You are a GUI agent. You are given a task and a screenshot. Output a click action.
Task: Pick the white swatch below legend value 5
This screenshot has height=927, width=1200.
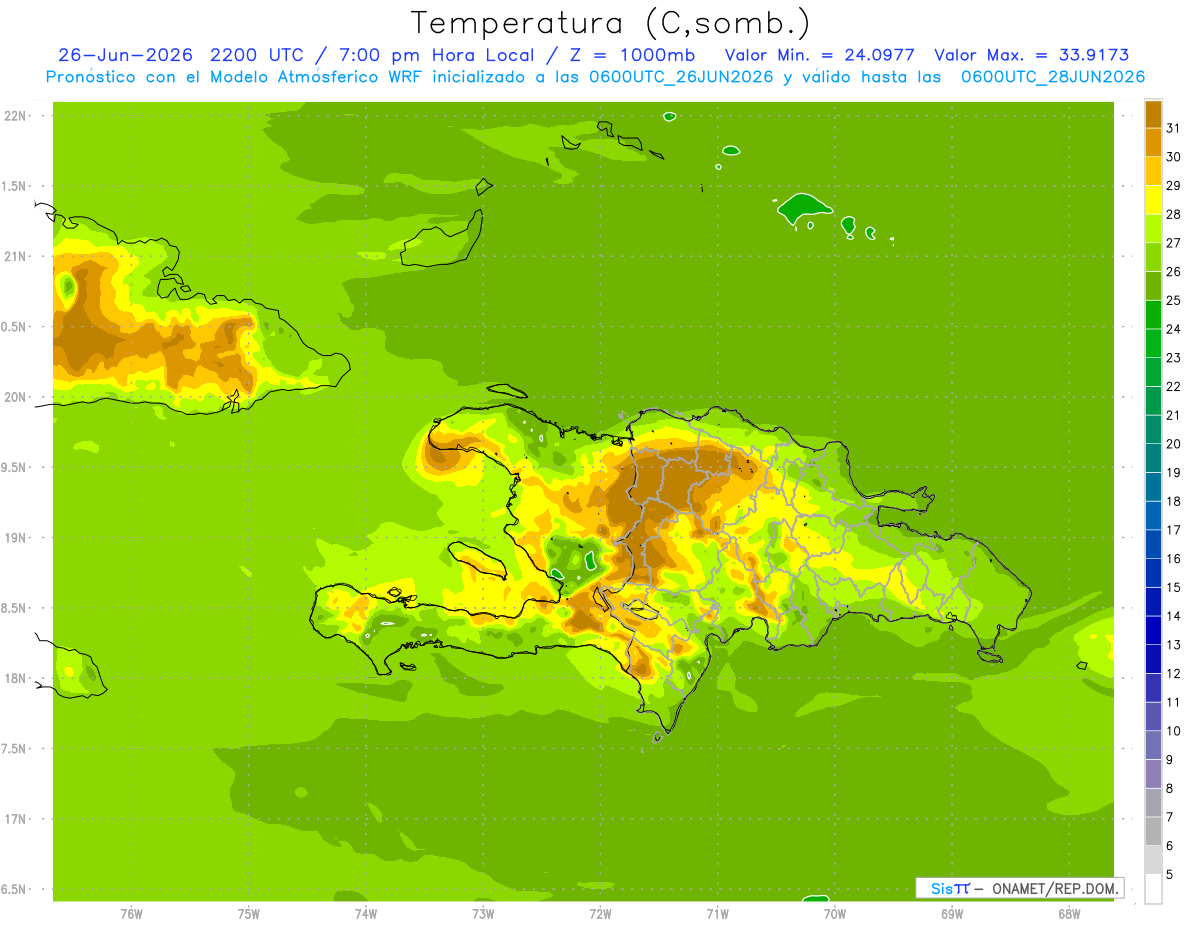click(1153, 889)
